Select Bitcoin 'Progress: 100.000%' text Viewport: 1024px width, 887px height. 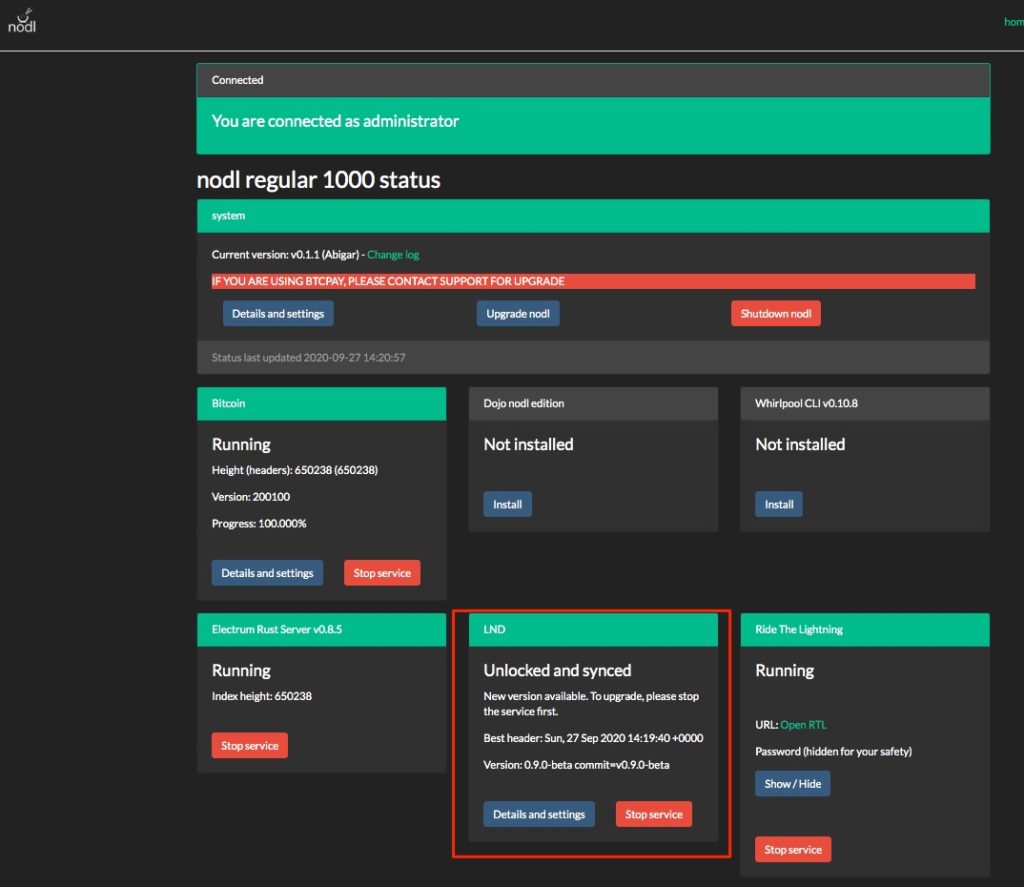[x=259, y=524]
